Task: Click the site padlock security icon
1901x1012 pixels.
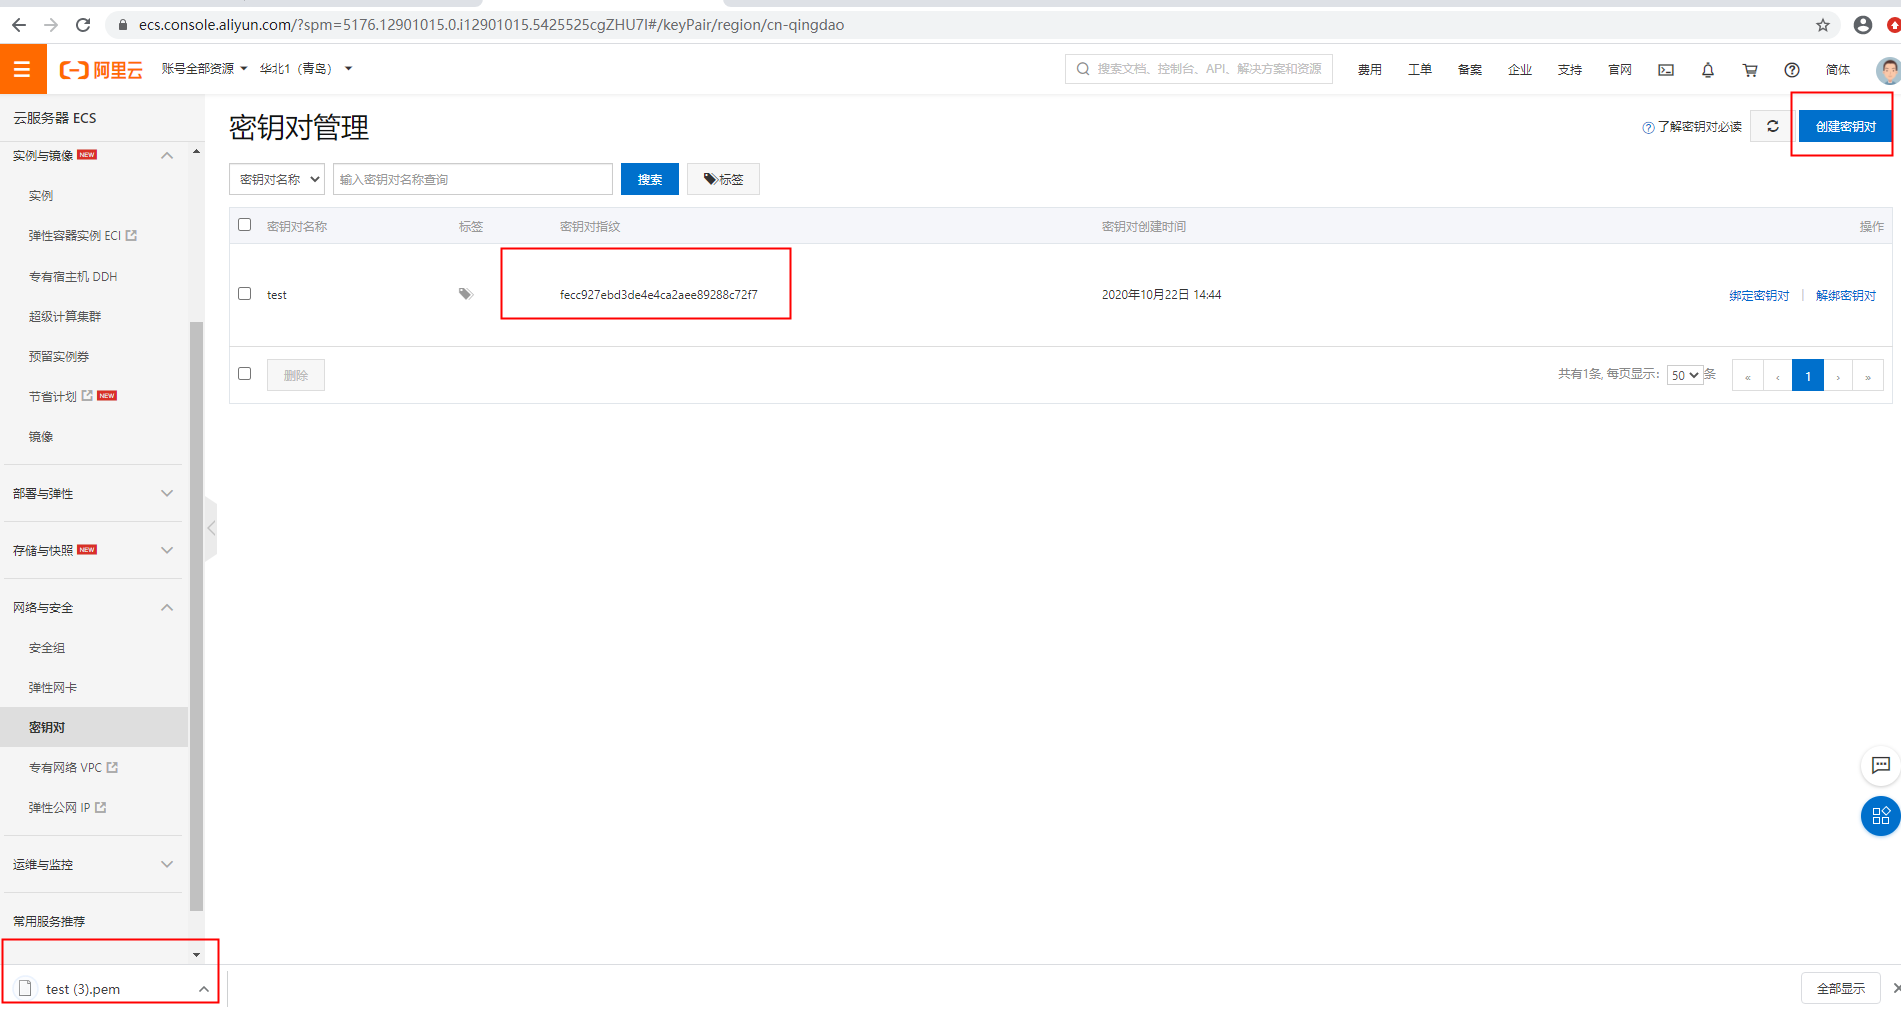Action: pyautogui.click(x=123, y=25)
